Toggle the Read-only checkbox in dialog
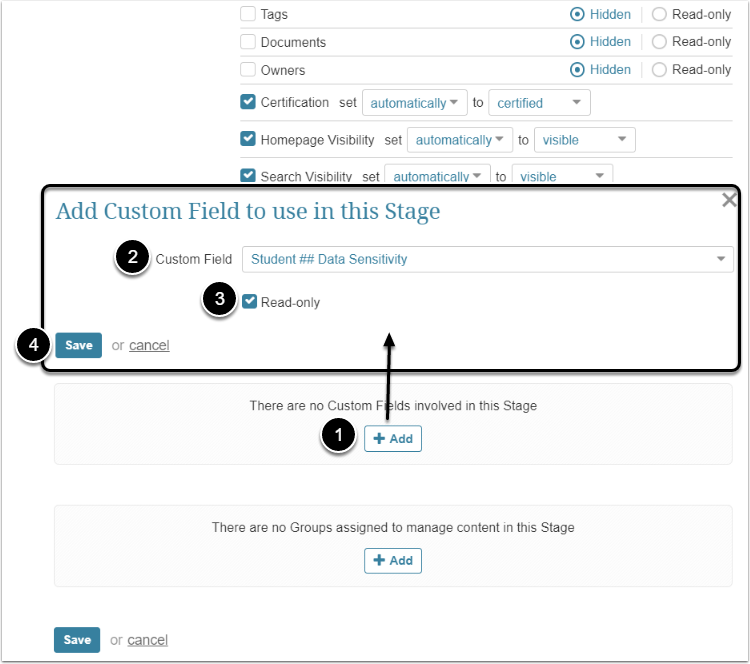 [x=249, y=301]
